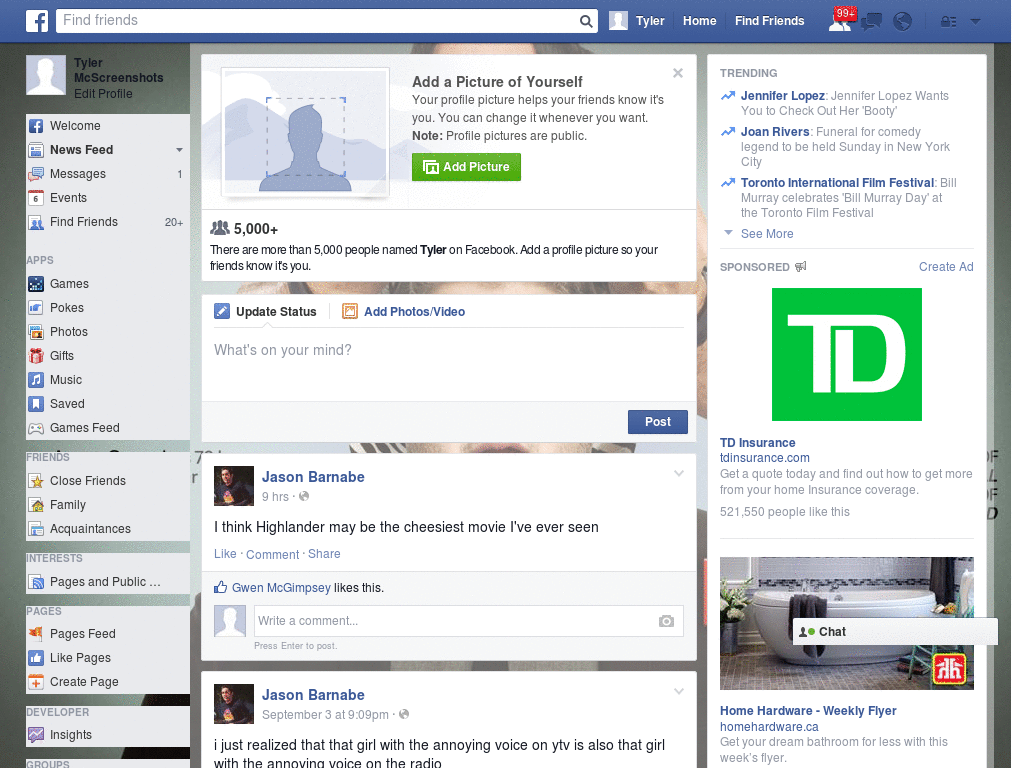Click the Close Friends star icon
1024x768 pixels.
pyautogui.click(x=36, y=481)
